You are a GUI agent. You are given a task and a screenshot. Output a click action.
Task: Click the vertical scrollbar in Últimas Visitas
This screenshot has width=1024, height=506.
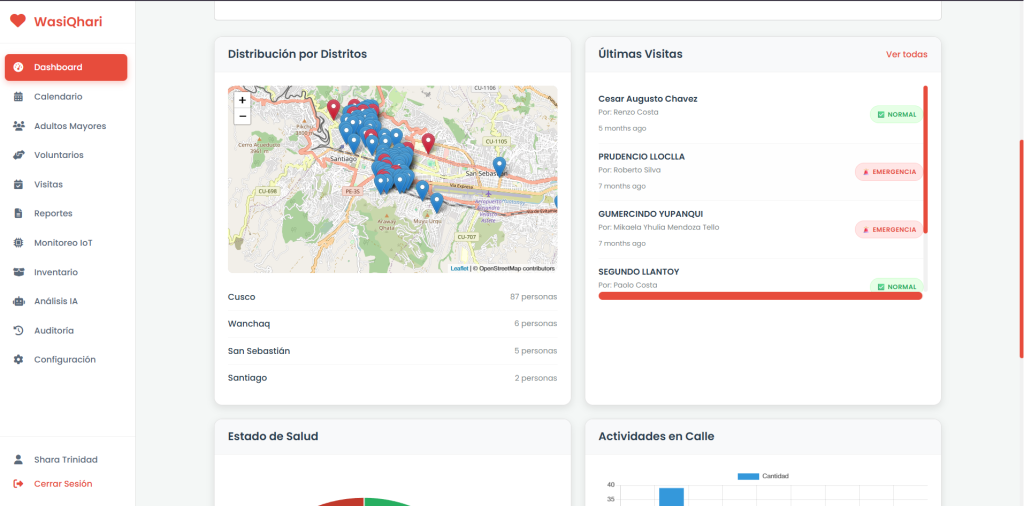click(x=925, y=159)
